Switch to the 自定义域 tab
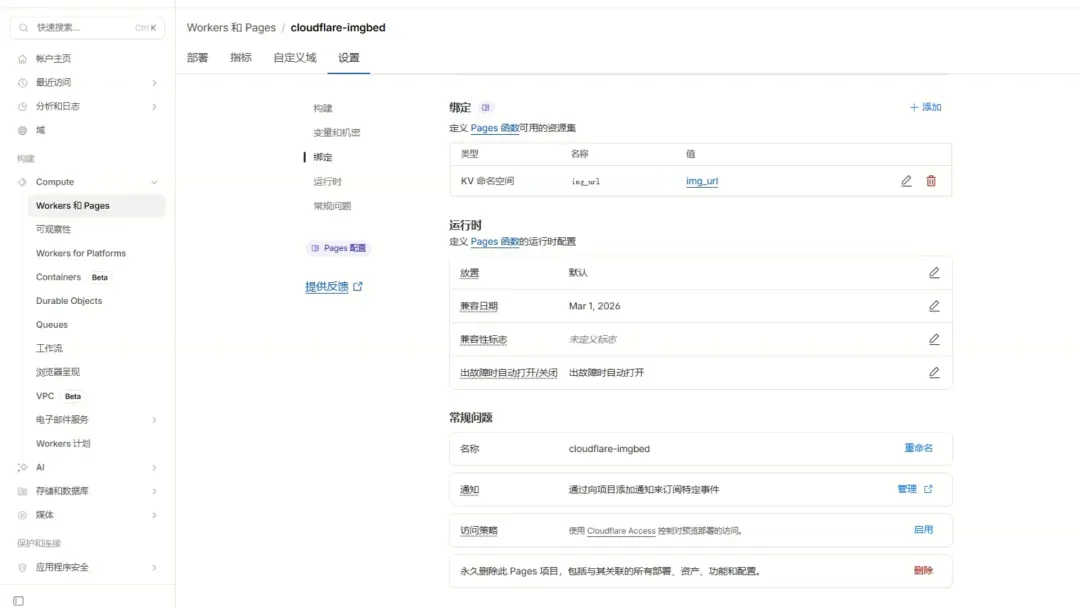Image resolution: width=1080 pixels, height=608 pixels. [294, 57]
